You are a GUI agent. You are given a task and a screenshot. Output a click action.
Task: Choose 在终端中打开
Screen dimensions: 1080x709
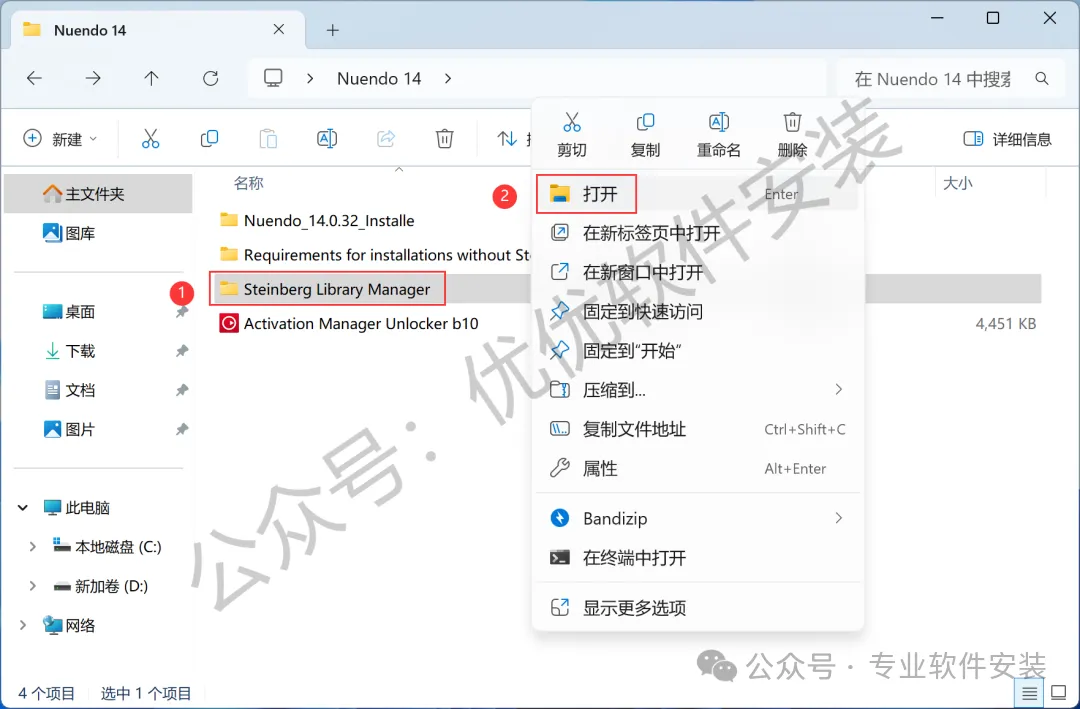point(698,557)
